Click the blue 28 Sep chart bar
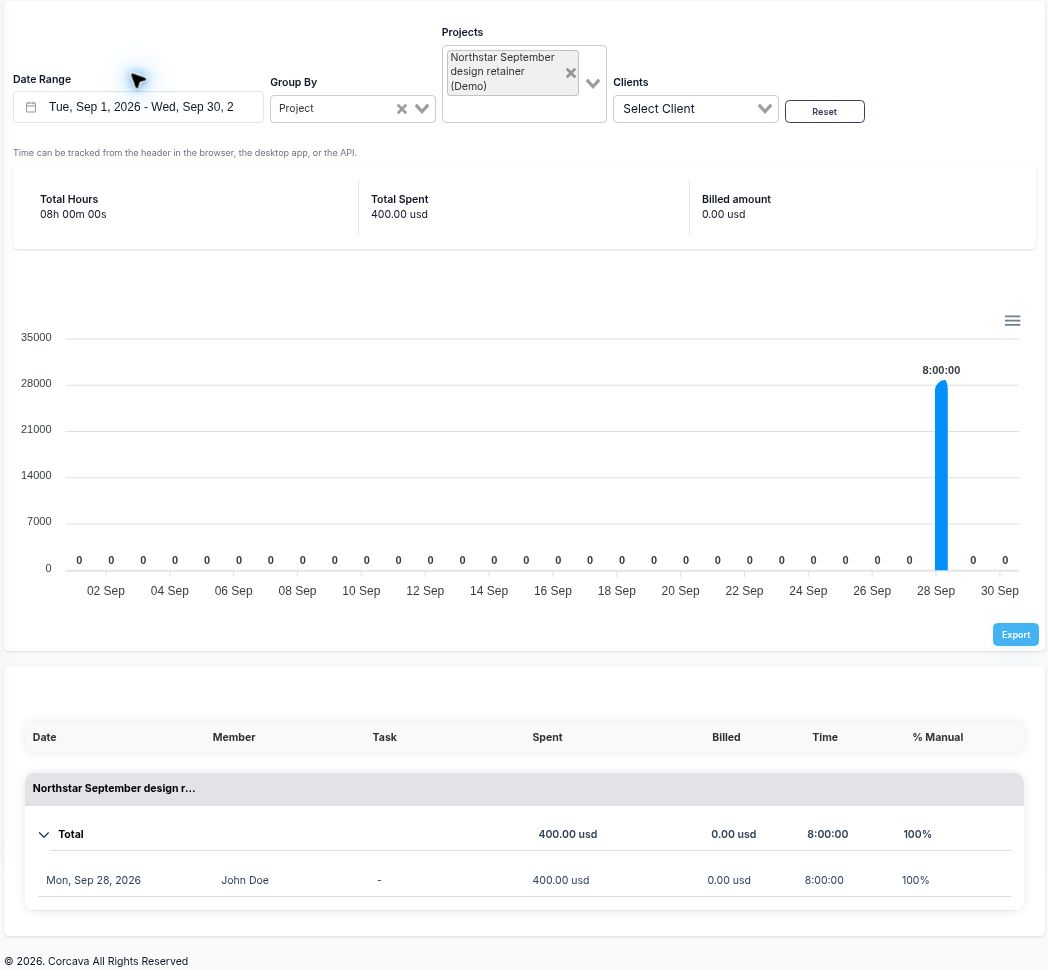The width and height of the screenshot is (1048, 970). (941, 475)
